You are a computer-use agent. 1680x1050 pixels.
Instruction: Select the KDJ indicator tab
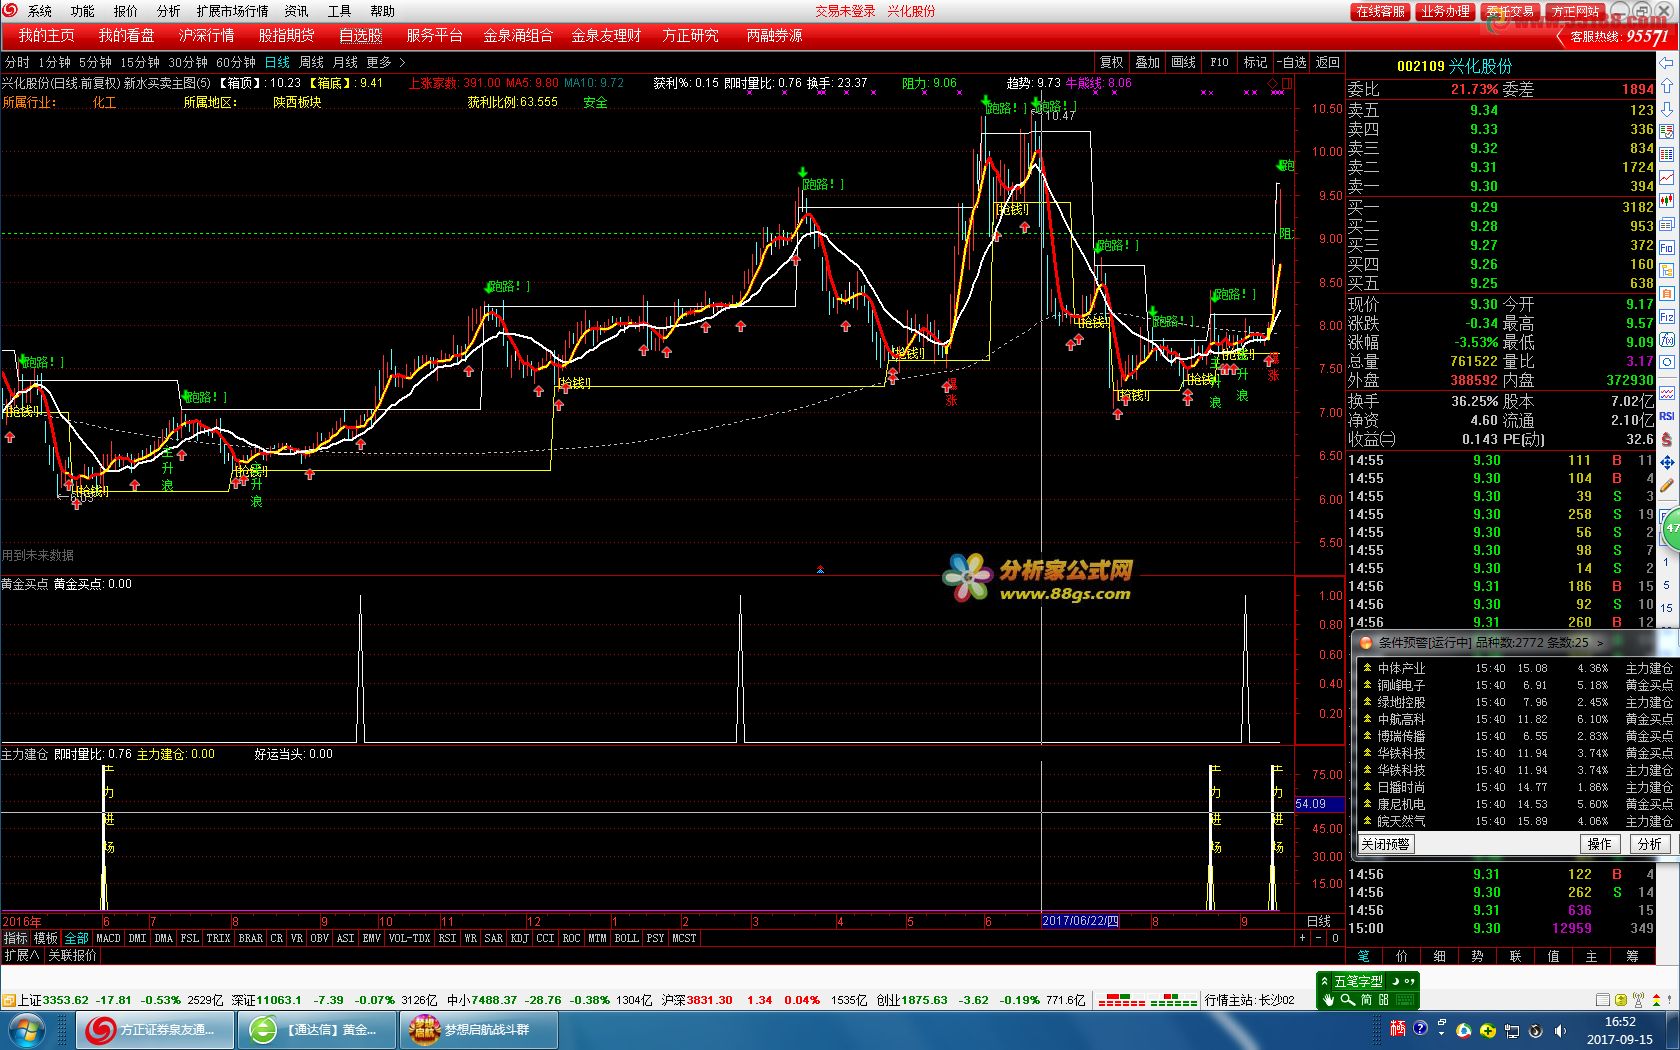[x=520, y=938]
